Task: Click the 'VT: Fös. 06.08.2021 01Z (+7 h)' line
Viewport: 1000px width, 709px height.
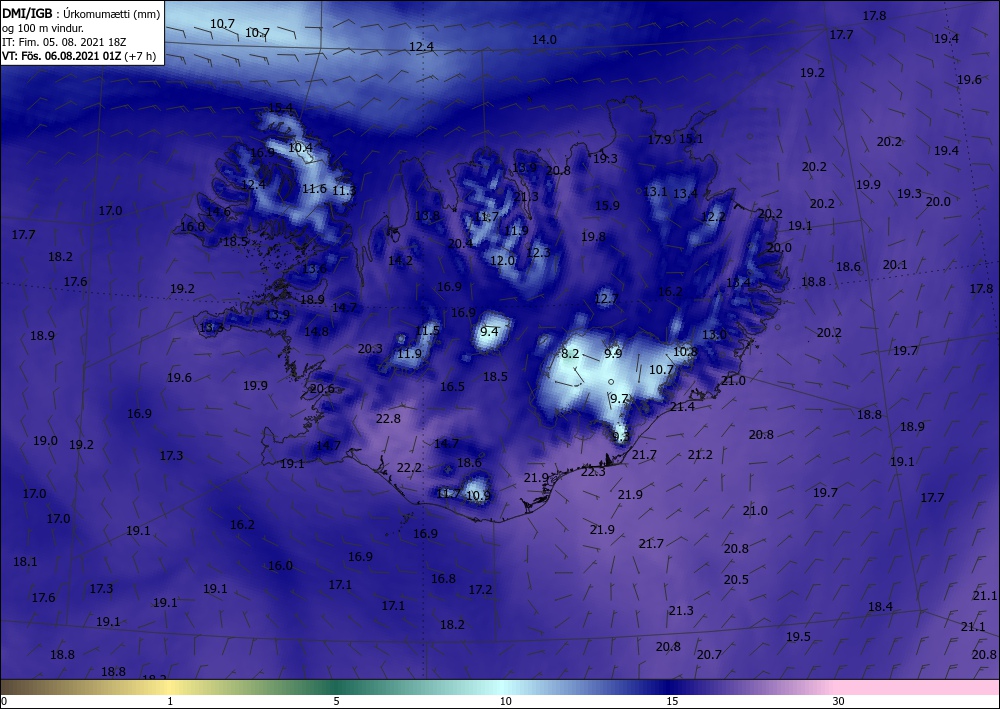Action: click(80, 55)
